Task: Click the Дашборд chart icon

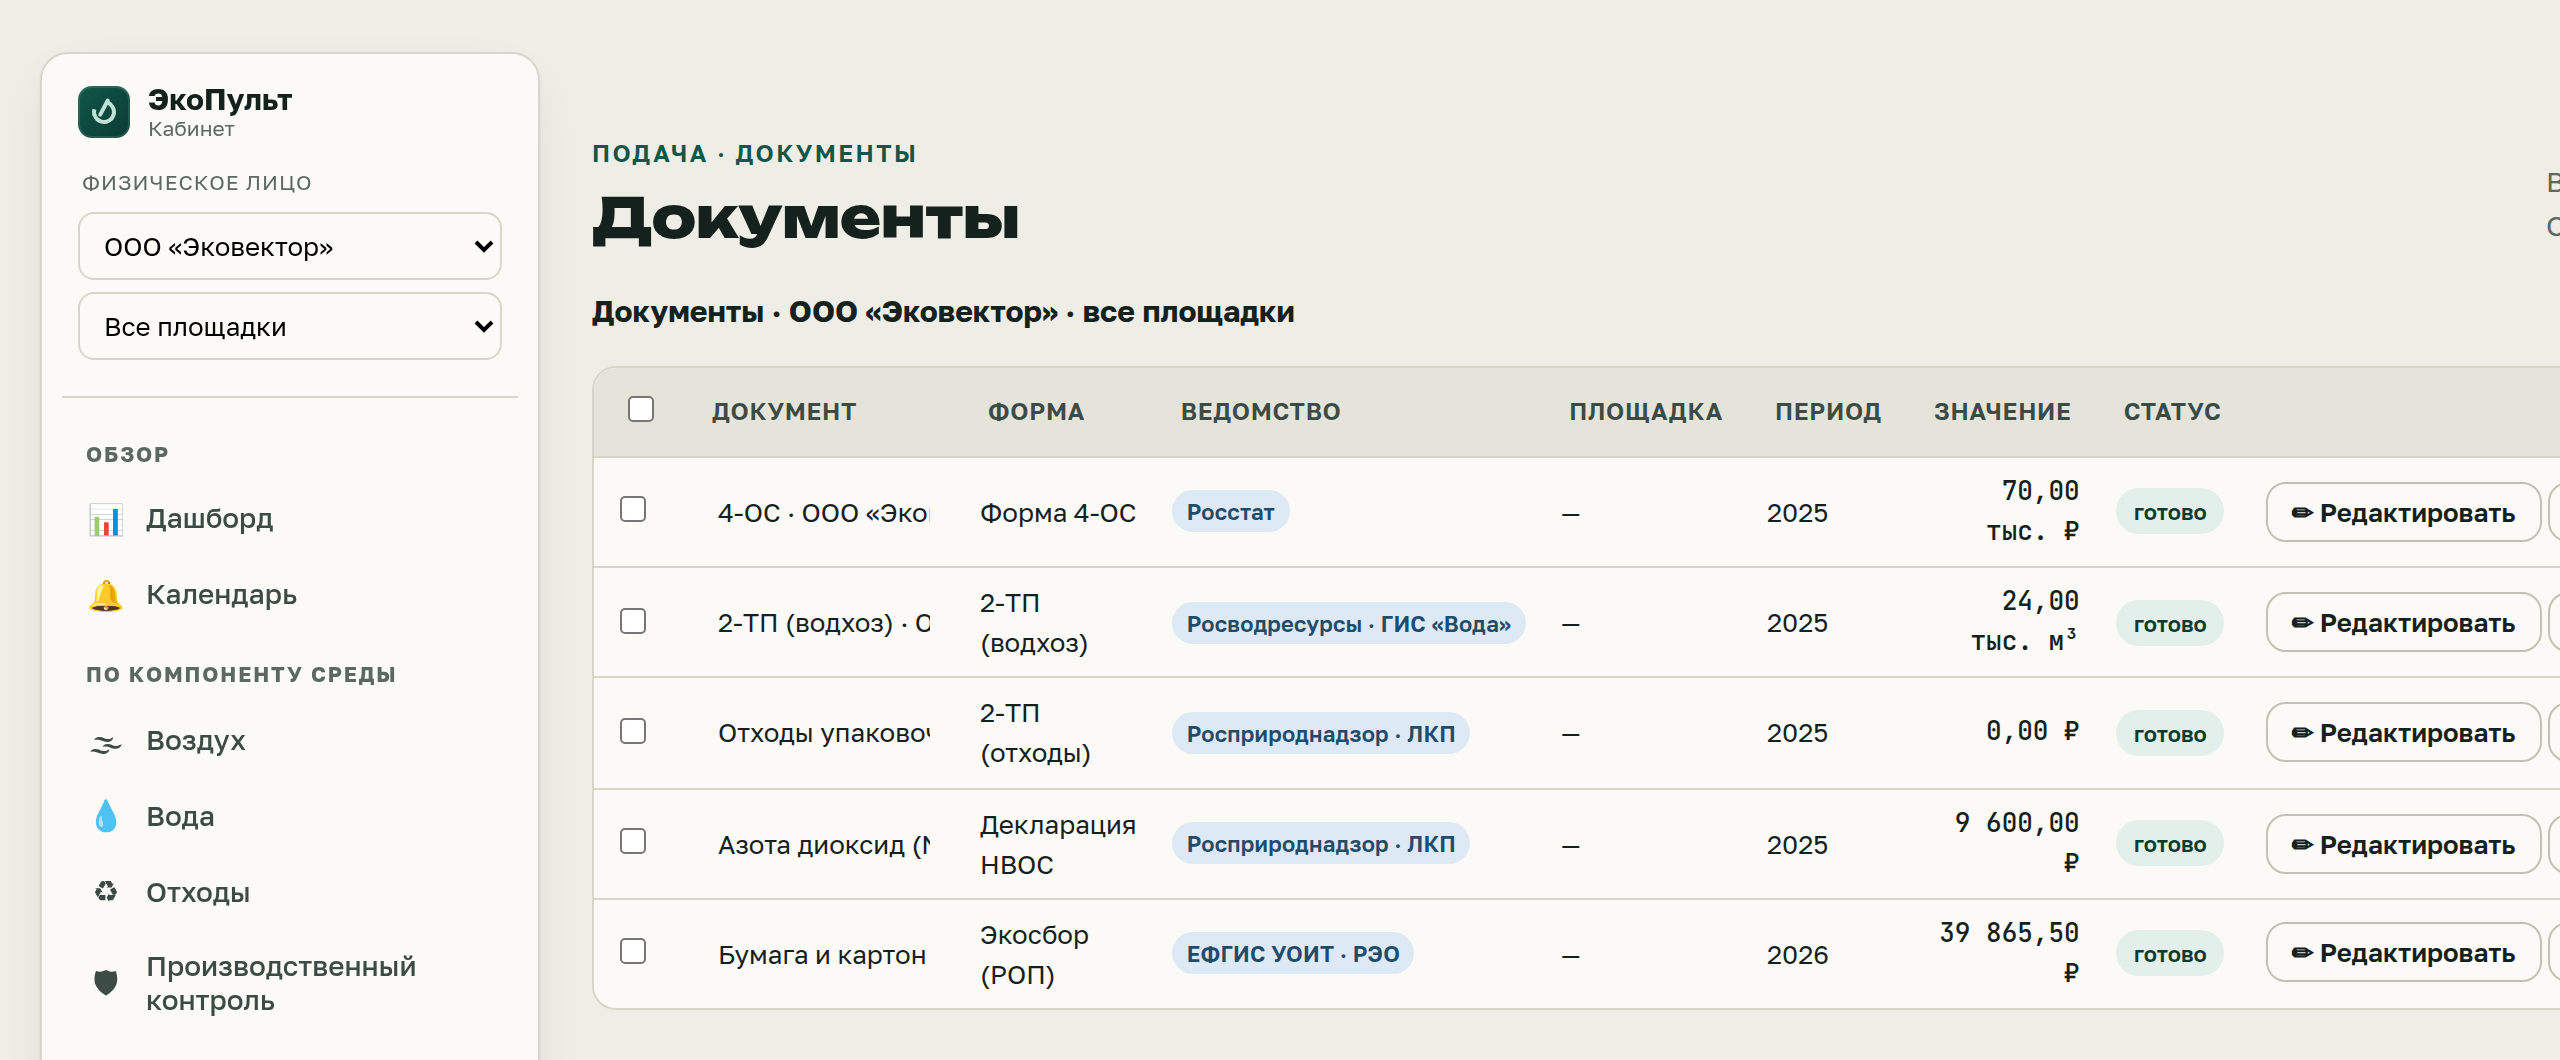Action: click(x=105, y=519)
